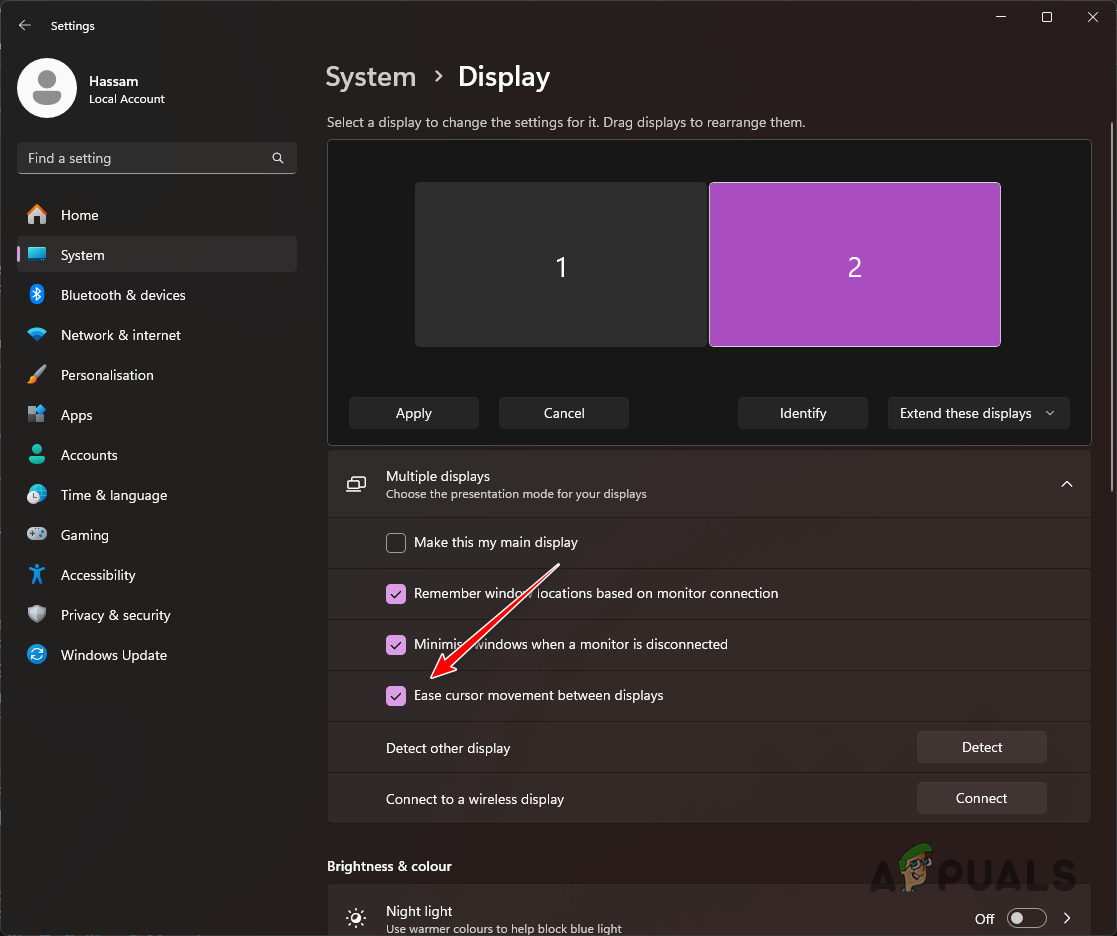The image size is (1117, 936).
Task: Expand Night light settings with the chevron
Action: point(1066,917)
